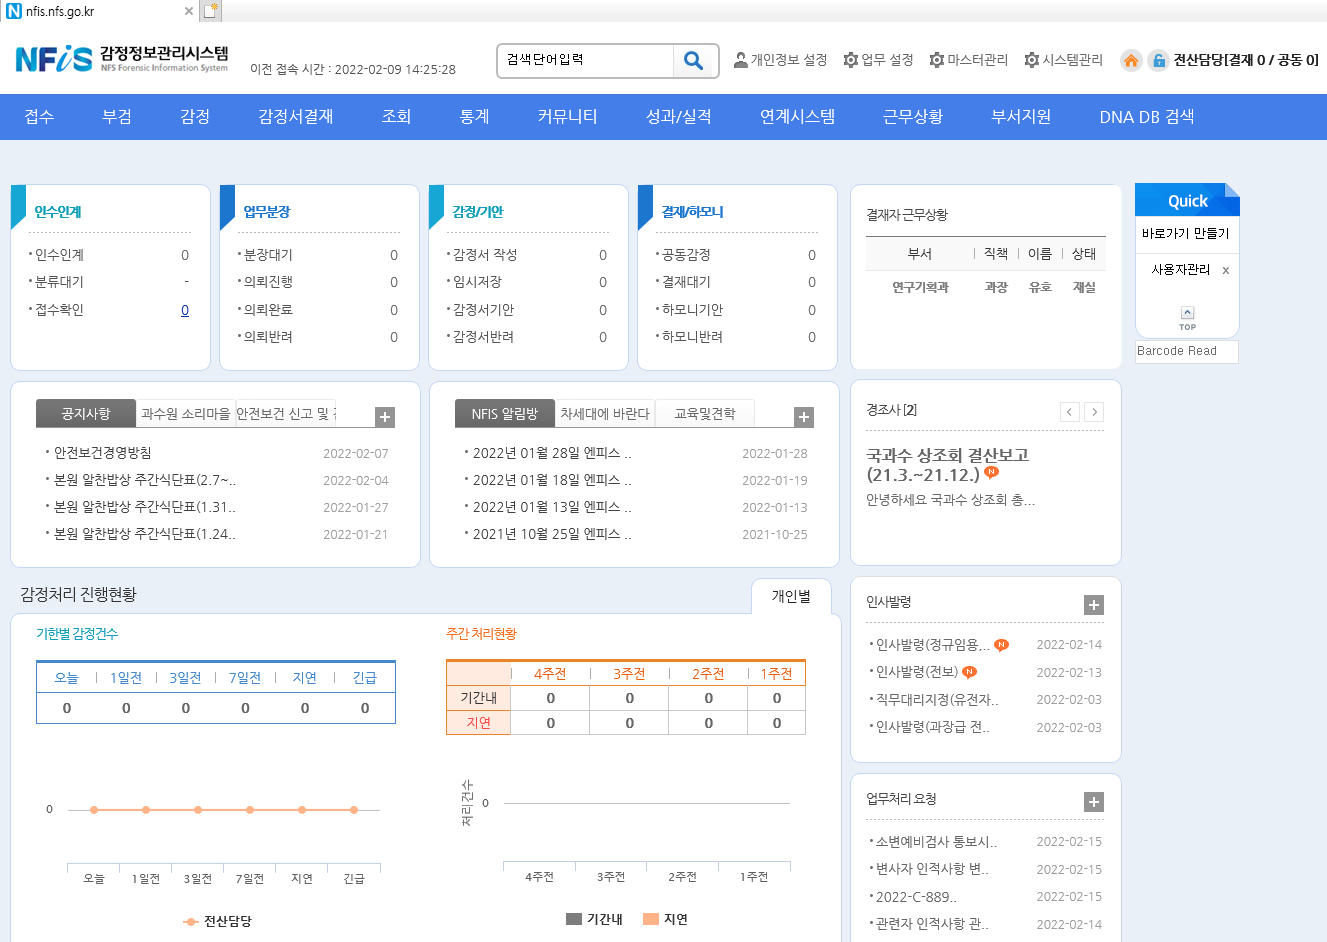1327x942 pixels.
Task: Open 직무대리지정(유전자 entry
Action: [937, 700]
